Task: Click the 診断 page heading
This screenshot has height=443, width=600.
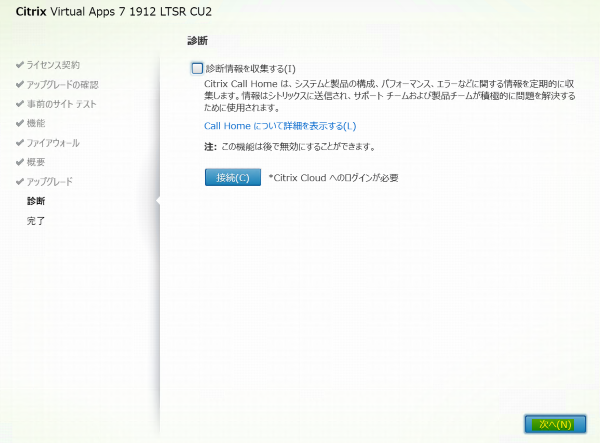Action: point(197,41)
